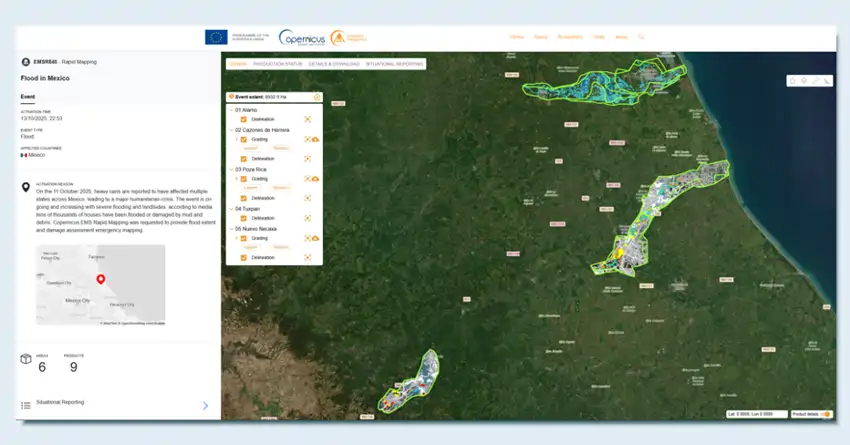Image resolution: width=850 pixels, height=445 pixels.
Task: Expand the 05 Nuevo Necaxa Grading sublayers
Action: click(236, 238)
